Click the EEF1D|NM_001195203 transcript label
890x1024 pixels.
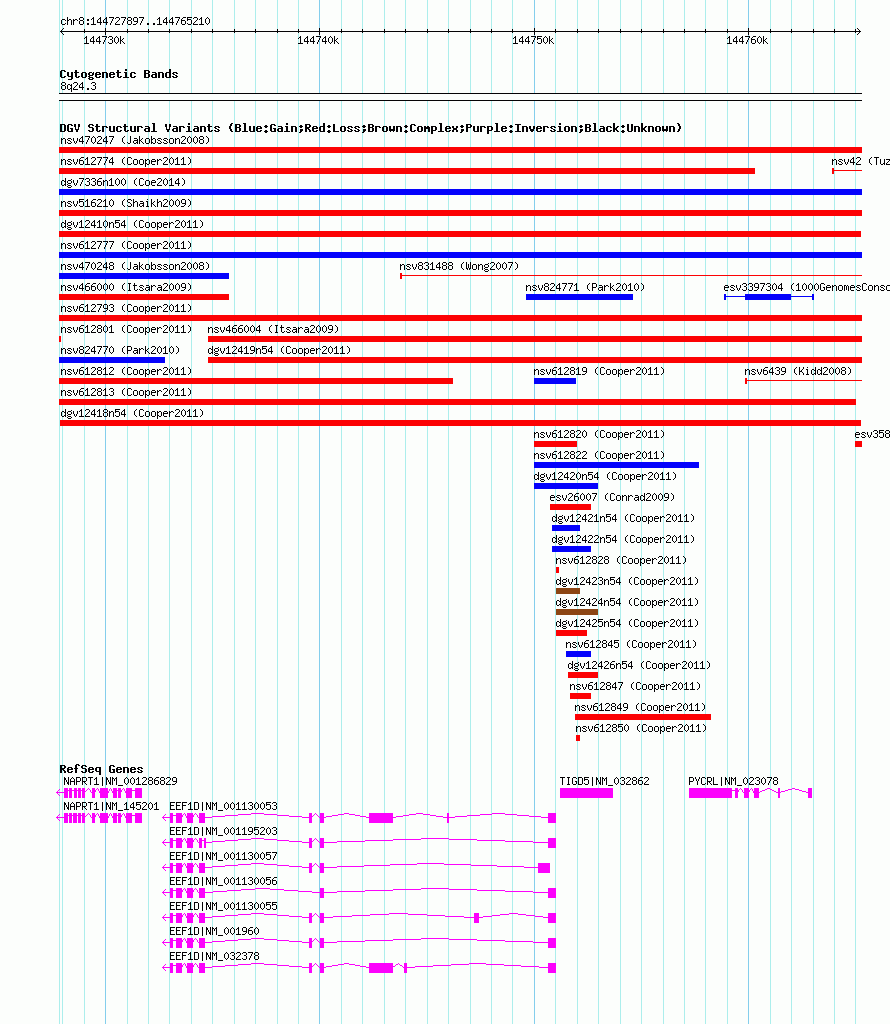pyautogui.click(x=223, y=831)
